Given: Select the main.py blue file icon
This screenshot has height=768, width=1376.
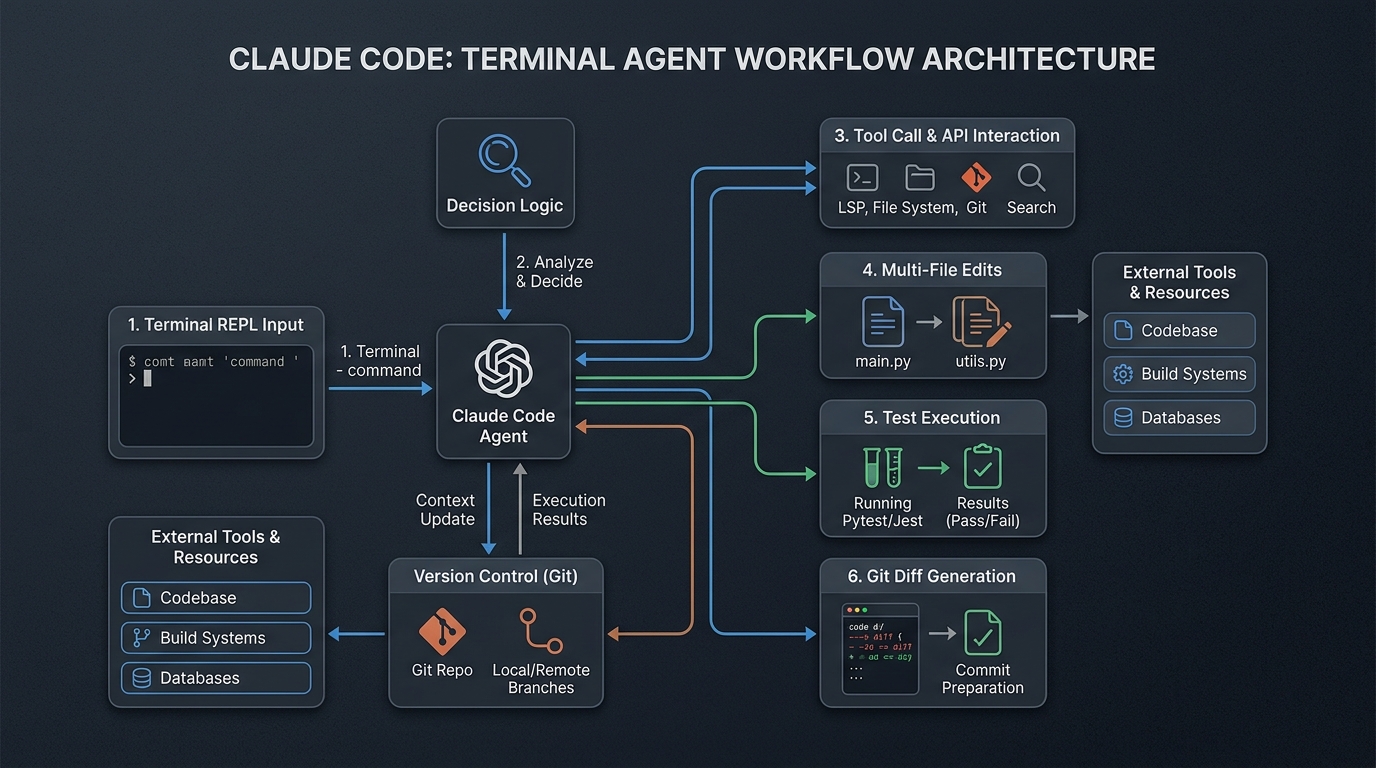Looking at the screenshot, I should click(x=883, y=322).
